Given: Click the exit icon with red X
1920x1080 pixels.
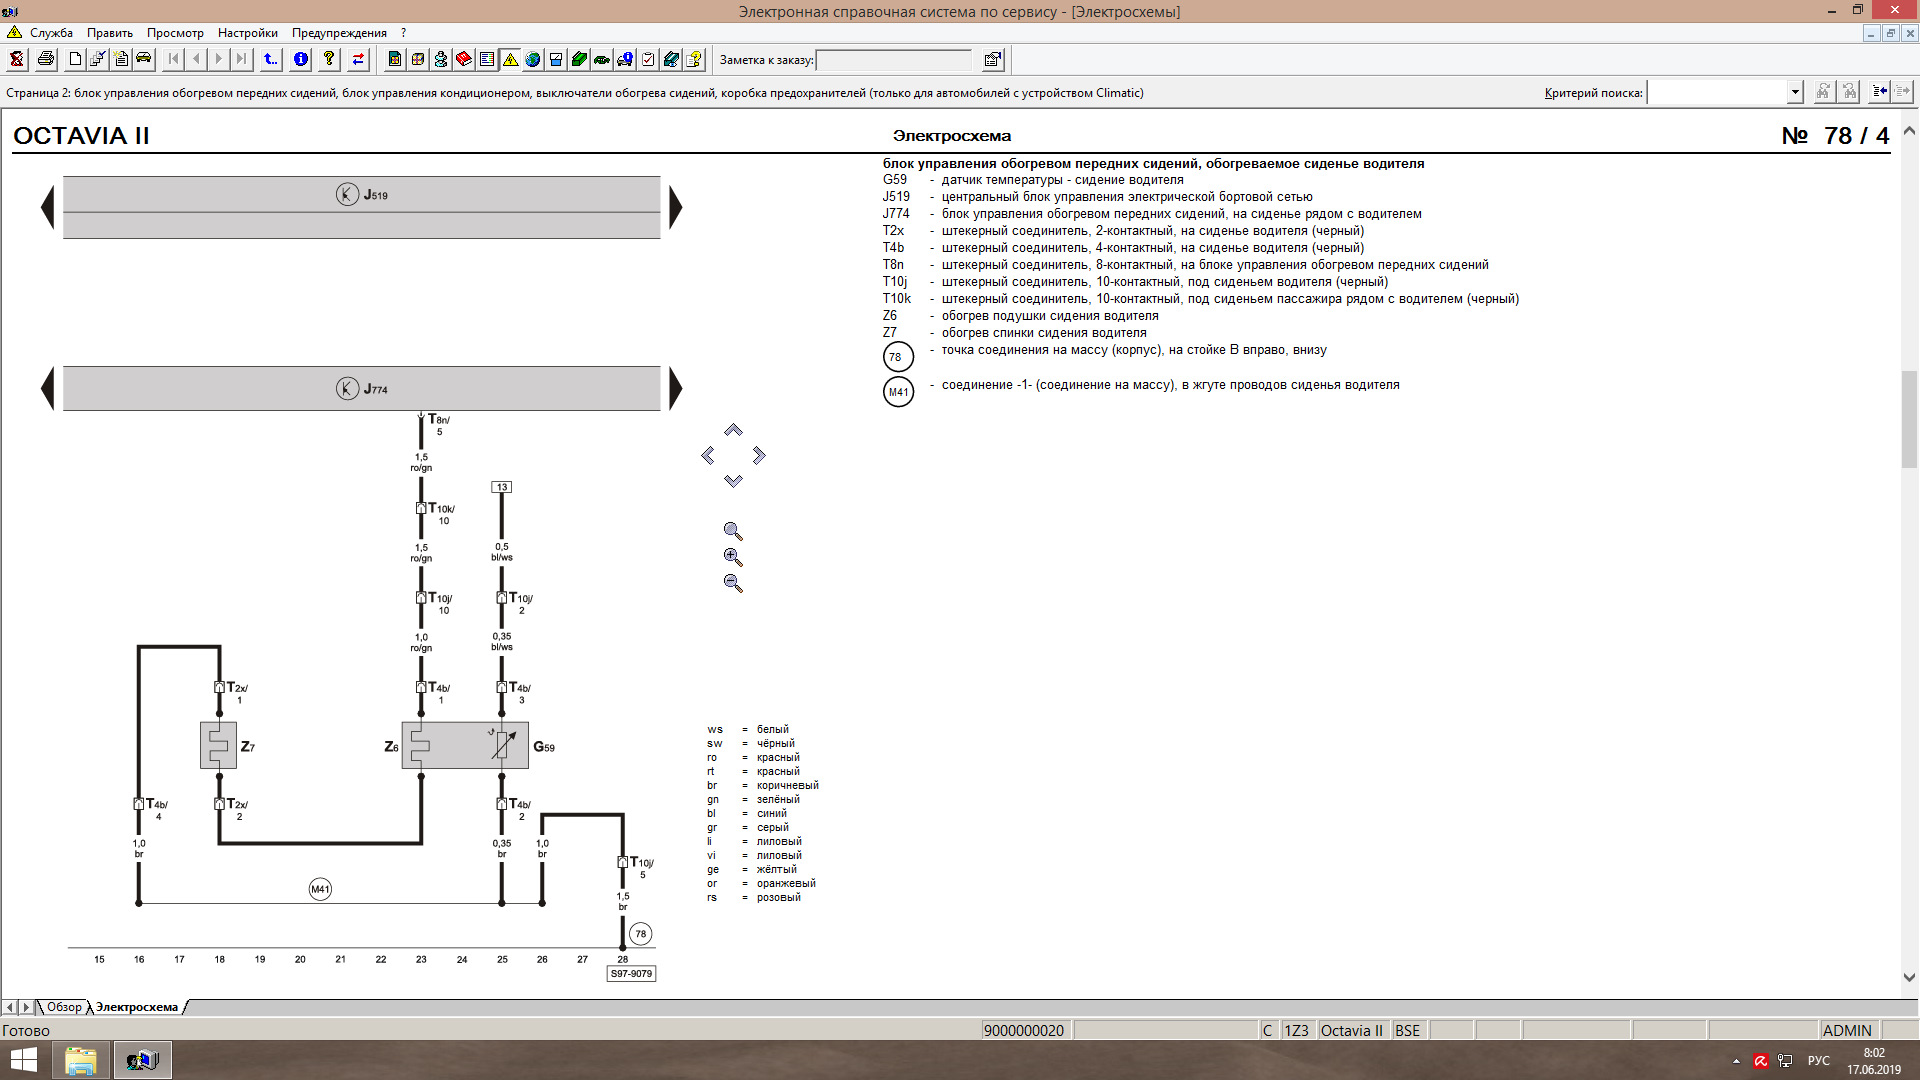Looking at the screenshot, I should [17, 60].
